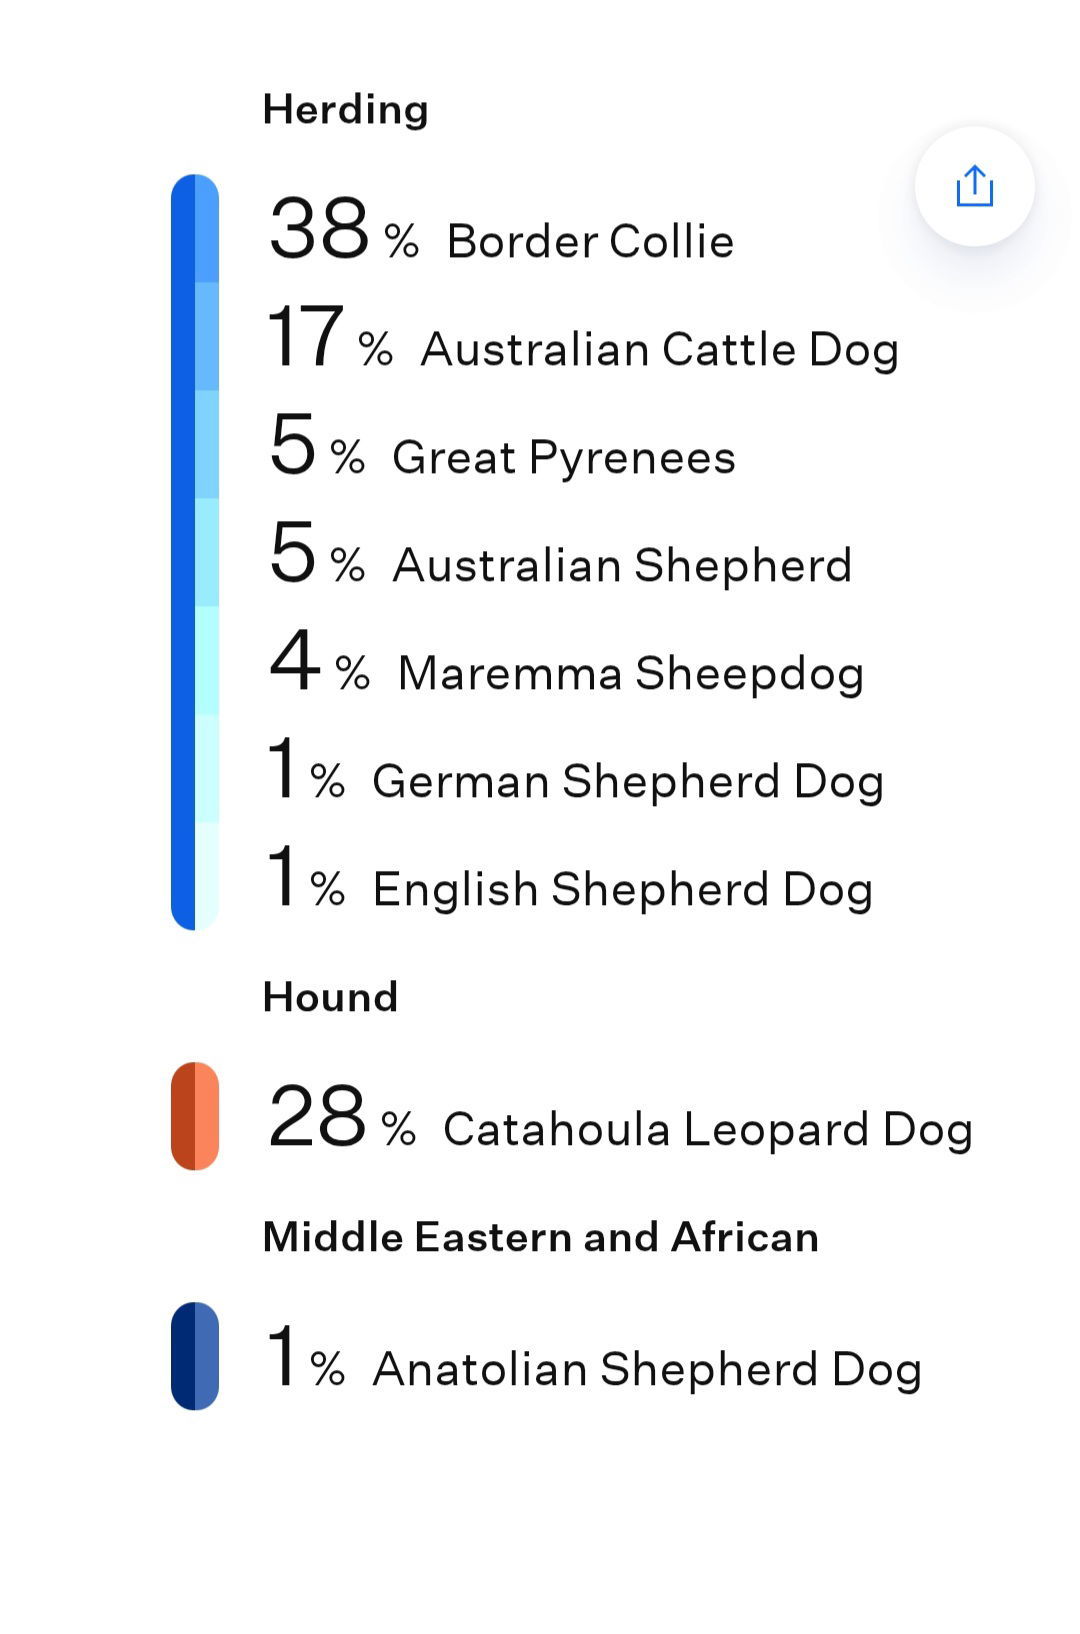Tap the Maremma Sheepdog breed entry
This screenshot has width=1080, height=1634.
point(566,661)
